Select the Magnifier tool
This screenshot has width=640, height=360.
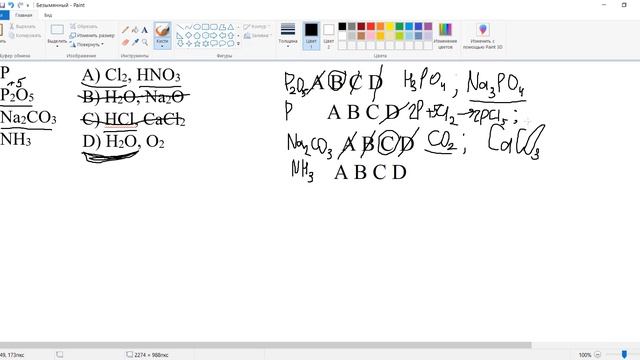[144, 42]
